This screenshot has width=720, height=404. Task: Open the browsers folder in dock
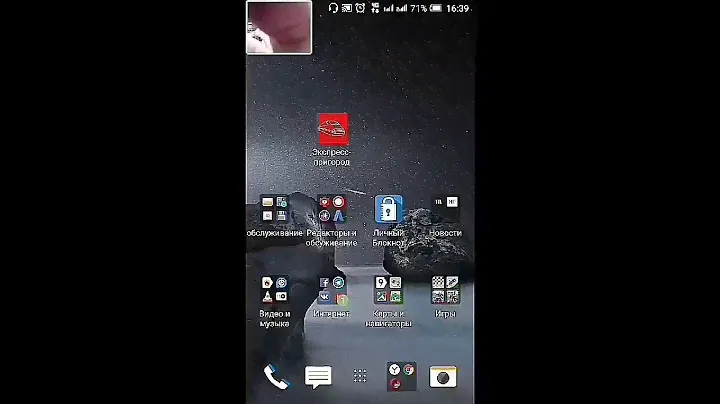point(401,377)
